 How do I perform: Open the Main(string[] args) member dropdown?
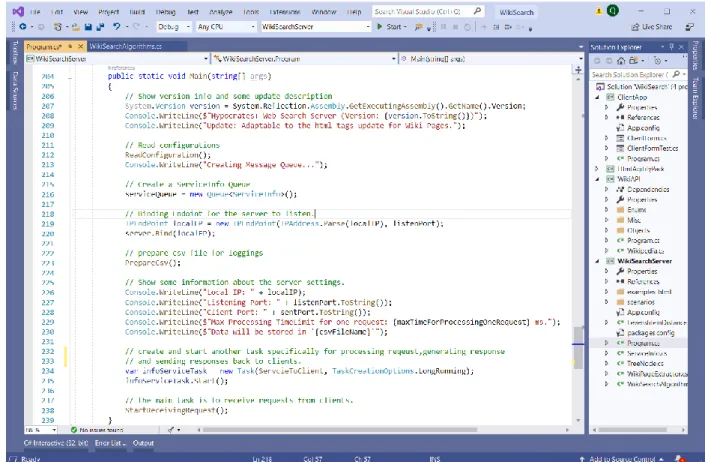coord(491,59)
